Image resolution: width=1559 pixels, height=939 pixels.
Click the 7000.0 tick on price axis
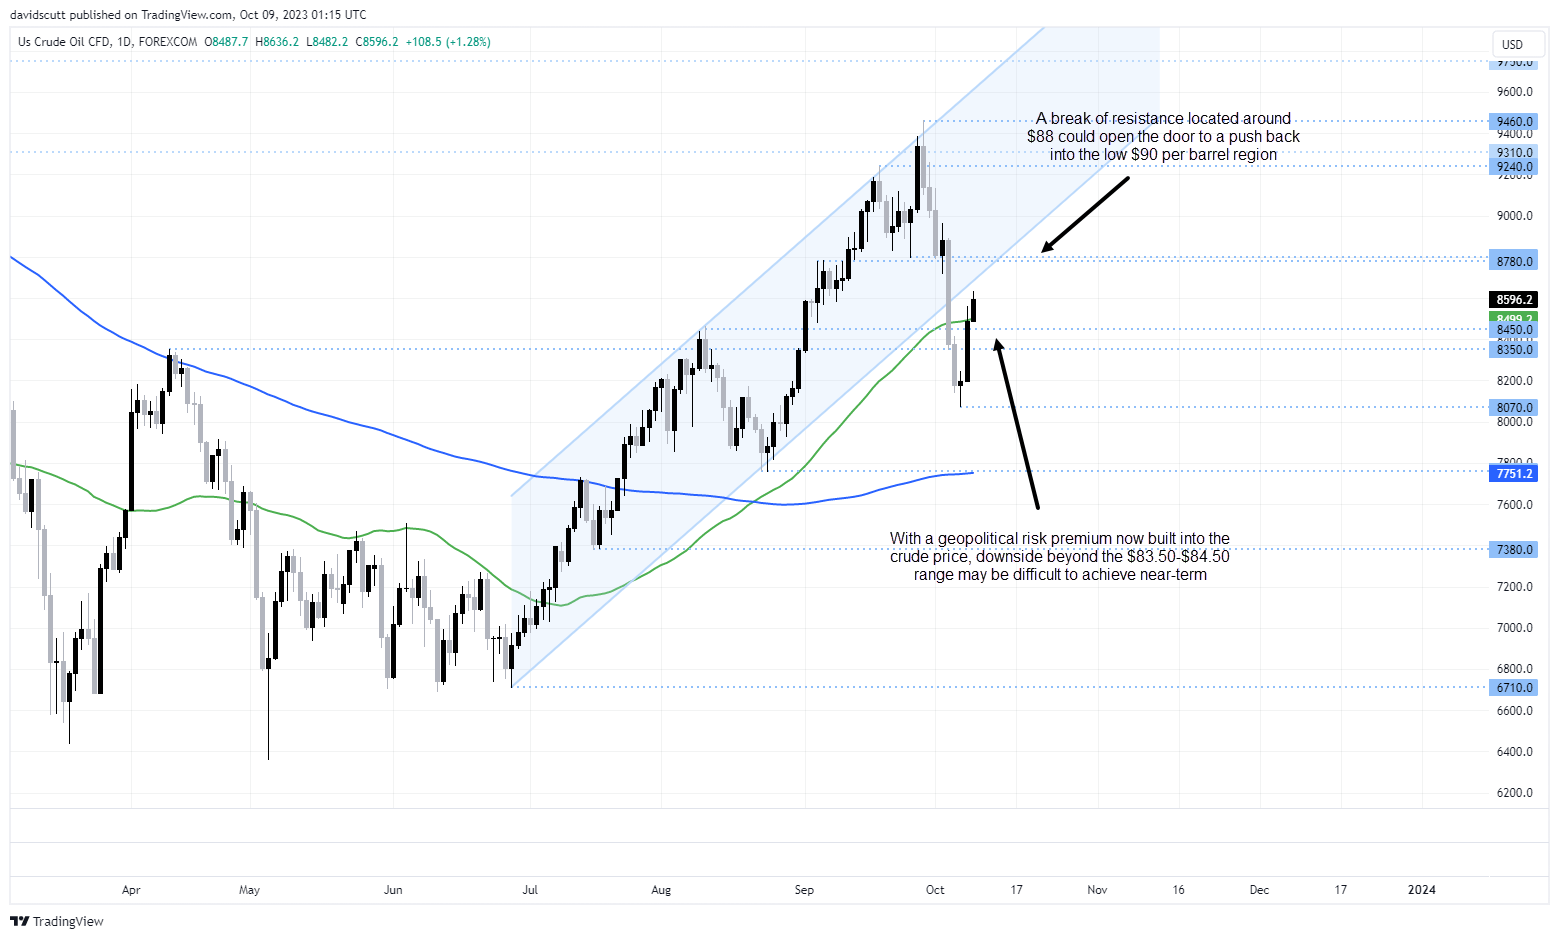(x=1514, y=628)
